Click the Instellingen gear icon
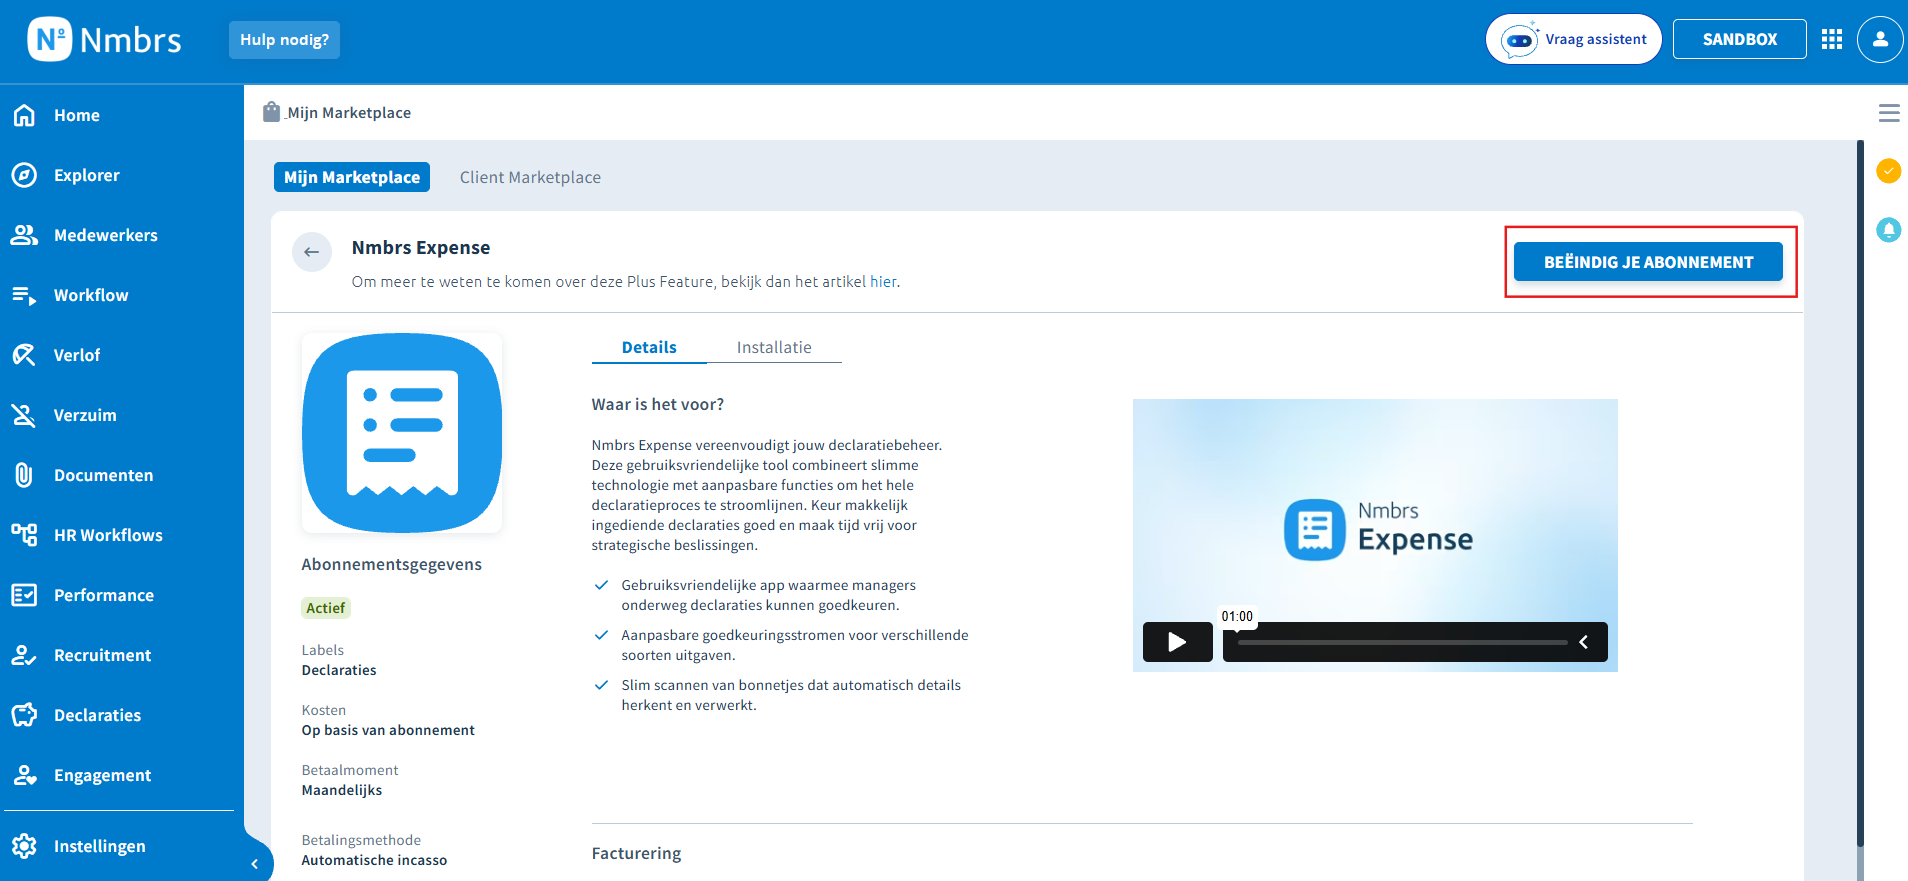Image resolution: width=1908 pixels, height=881 pixels. pyautogui.click(x=24, y=846)
